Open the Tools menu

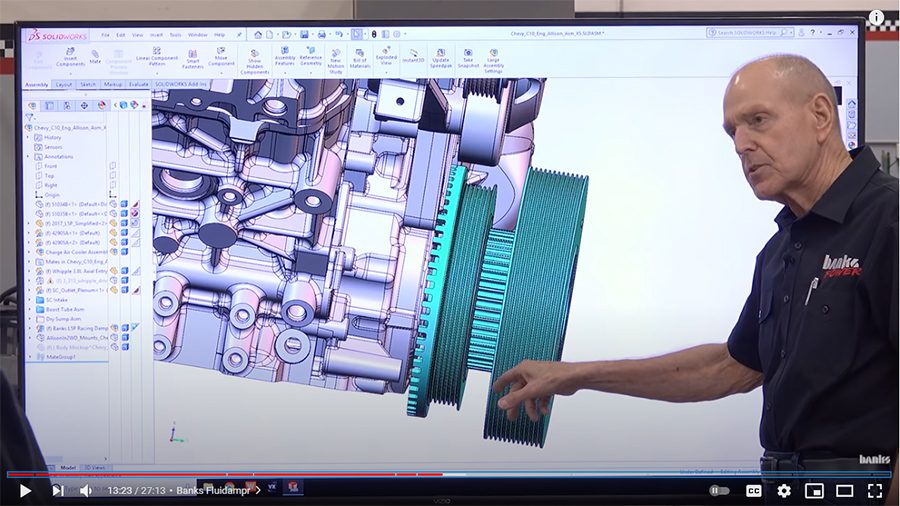coord(176,35)
